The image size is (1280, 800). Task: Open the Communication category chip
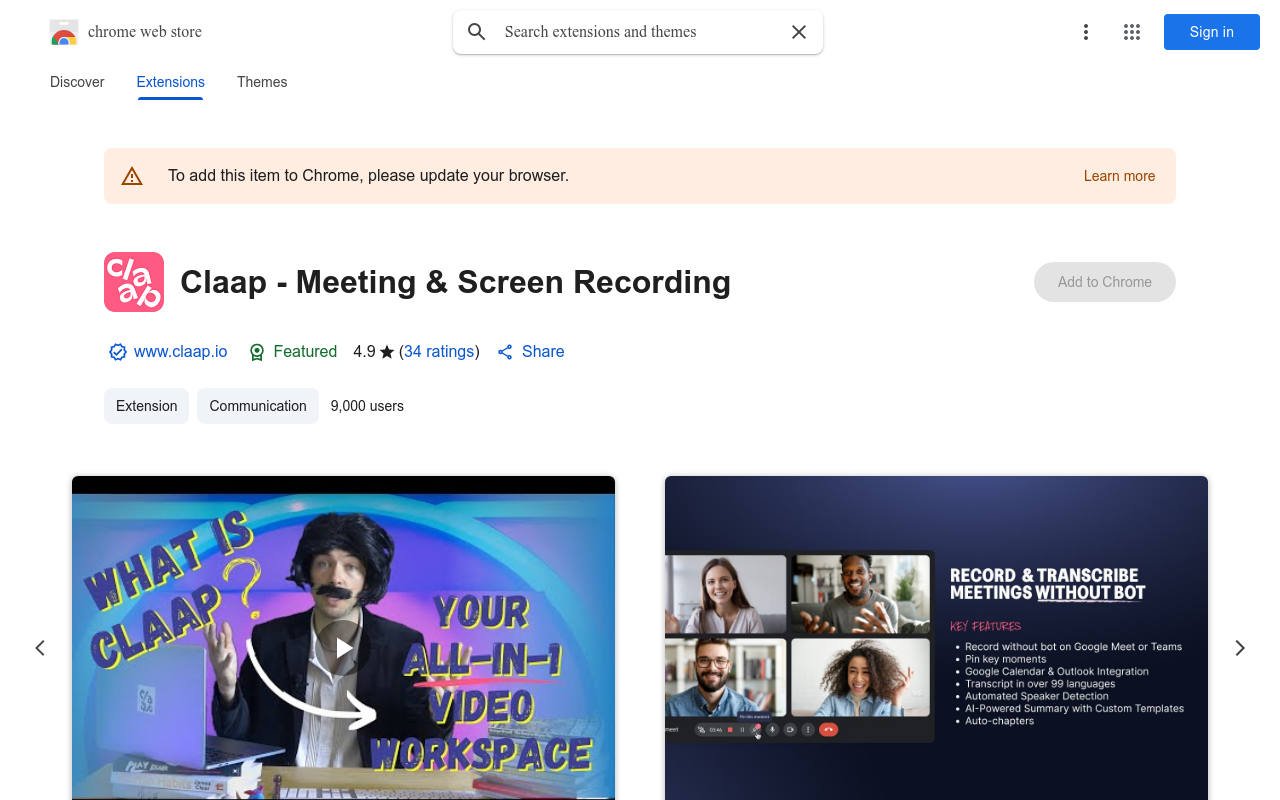258,406
